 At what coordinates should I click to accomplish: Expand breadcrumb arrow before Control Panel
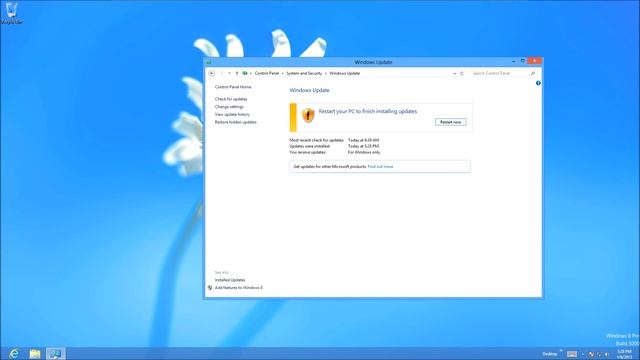(251, 73)
